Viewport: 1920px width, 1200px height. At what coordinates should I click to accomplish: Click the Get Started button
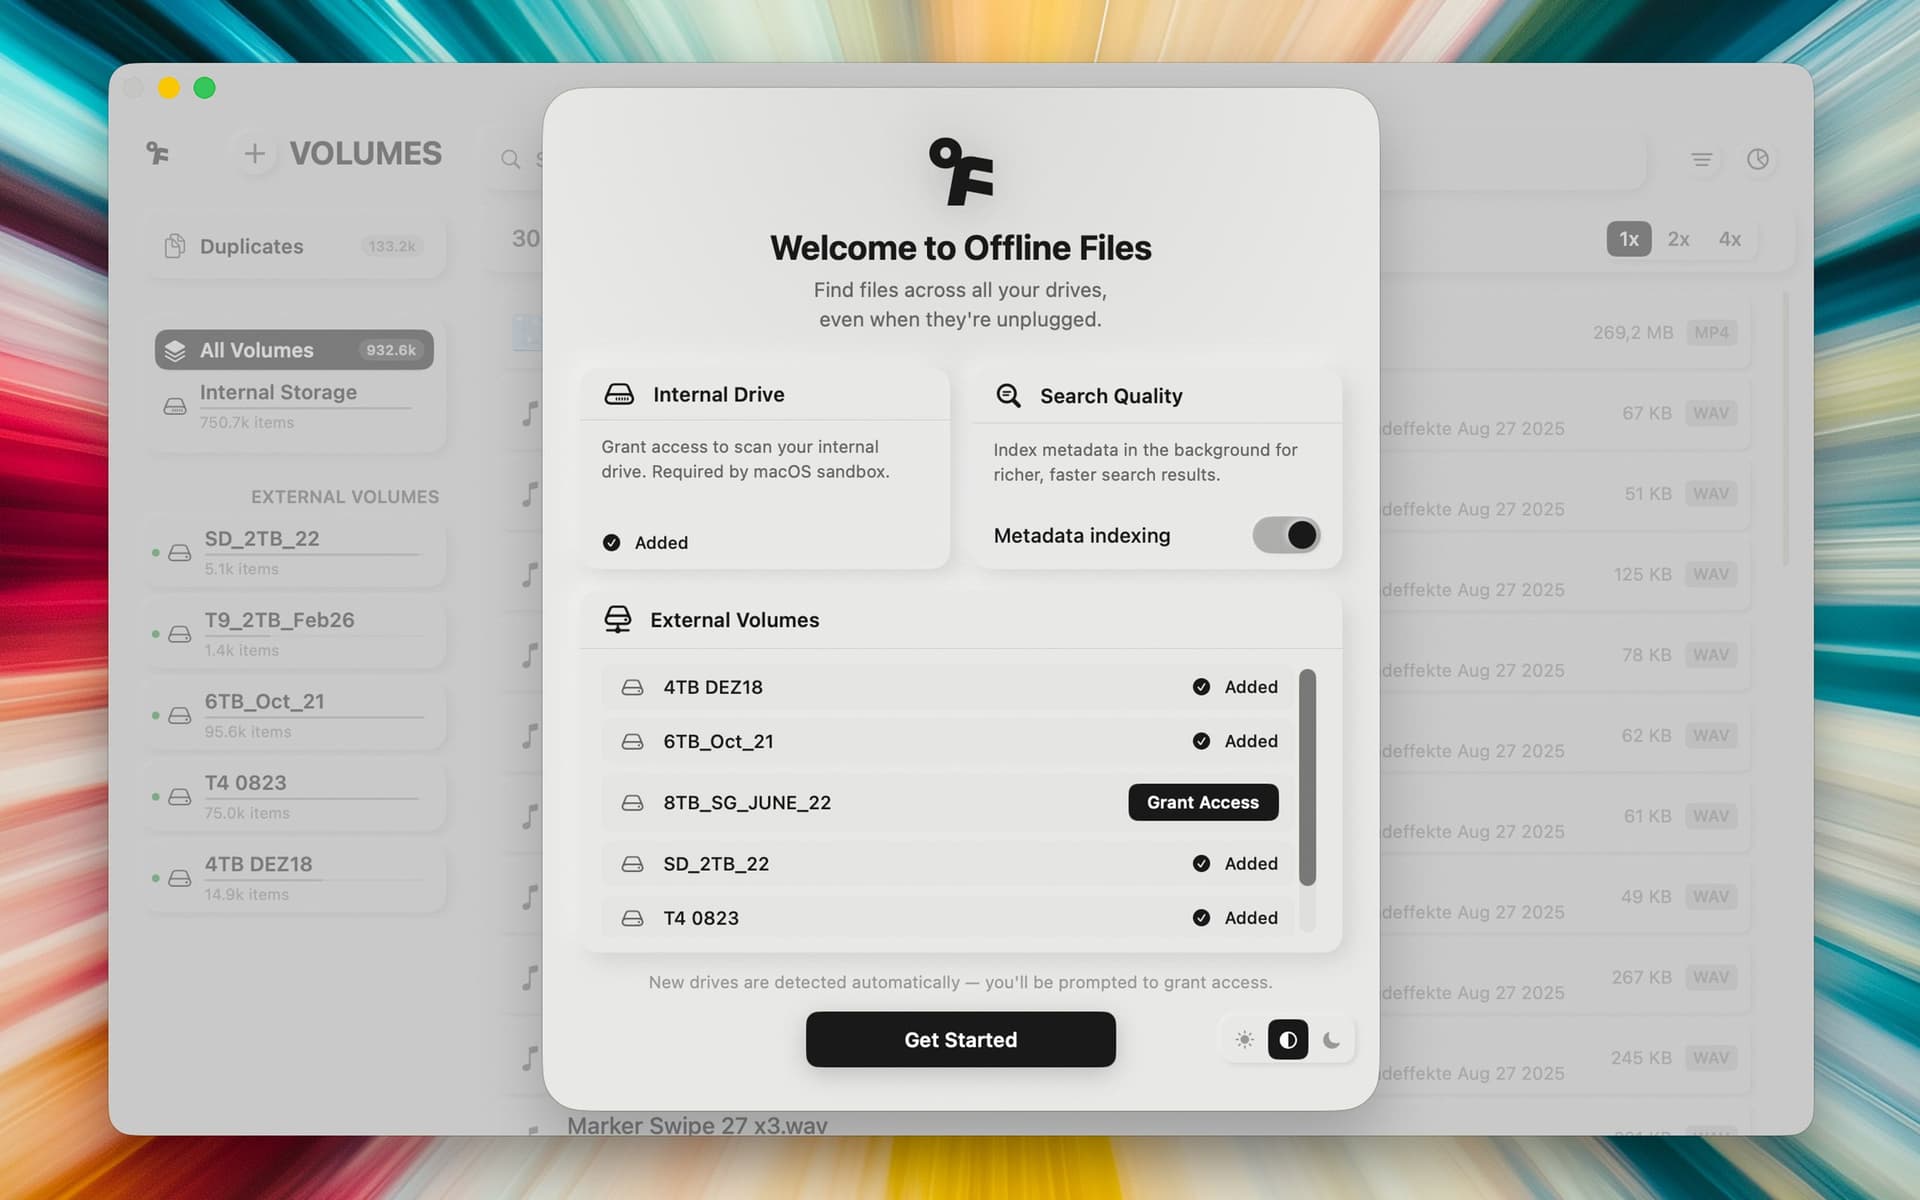960,1039
